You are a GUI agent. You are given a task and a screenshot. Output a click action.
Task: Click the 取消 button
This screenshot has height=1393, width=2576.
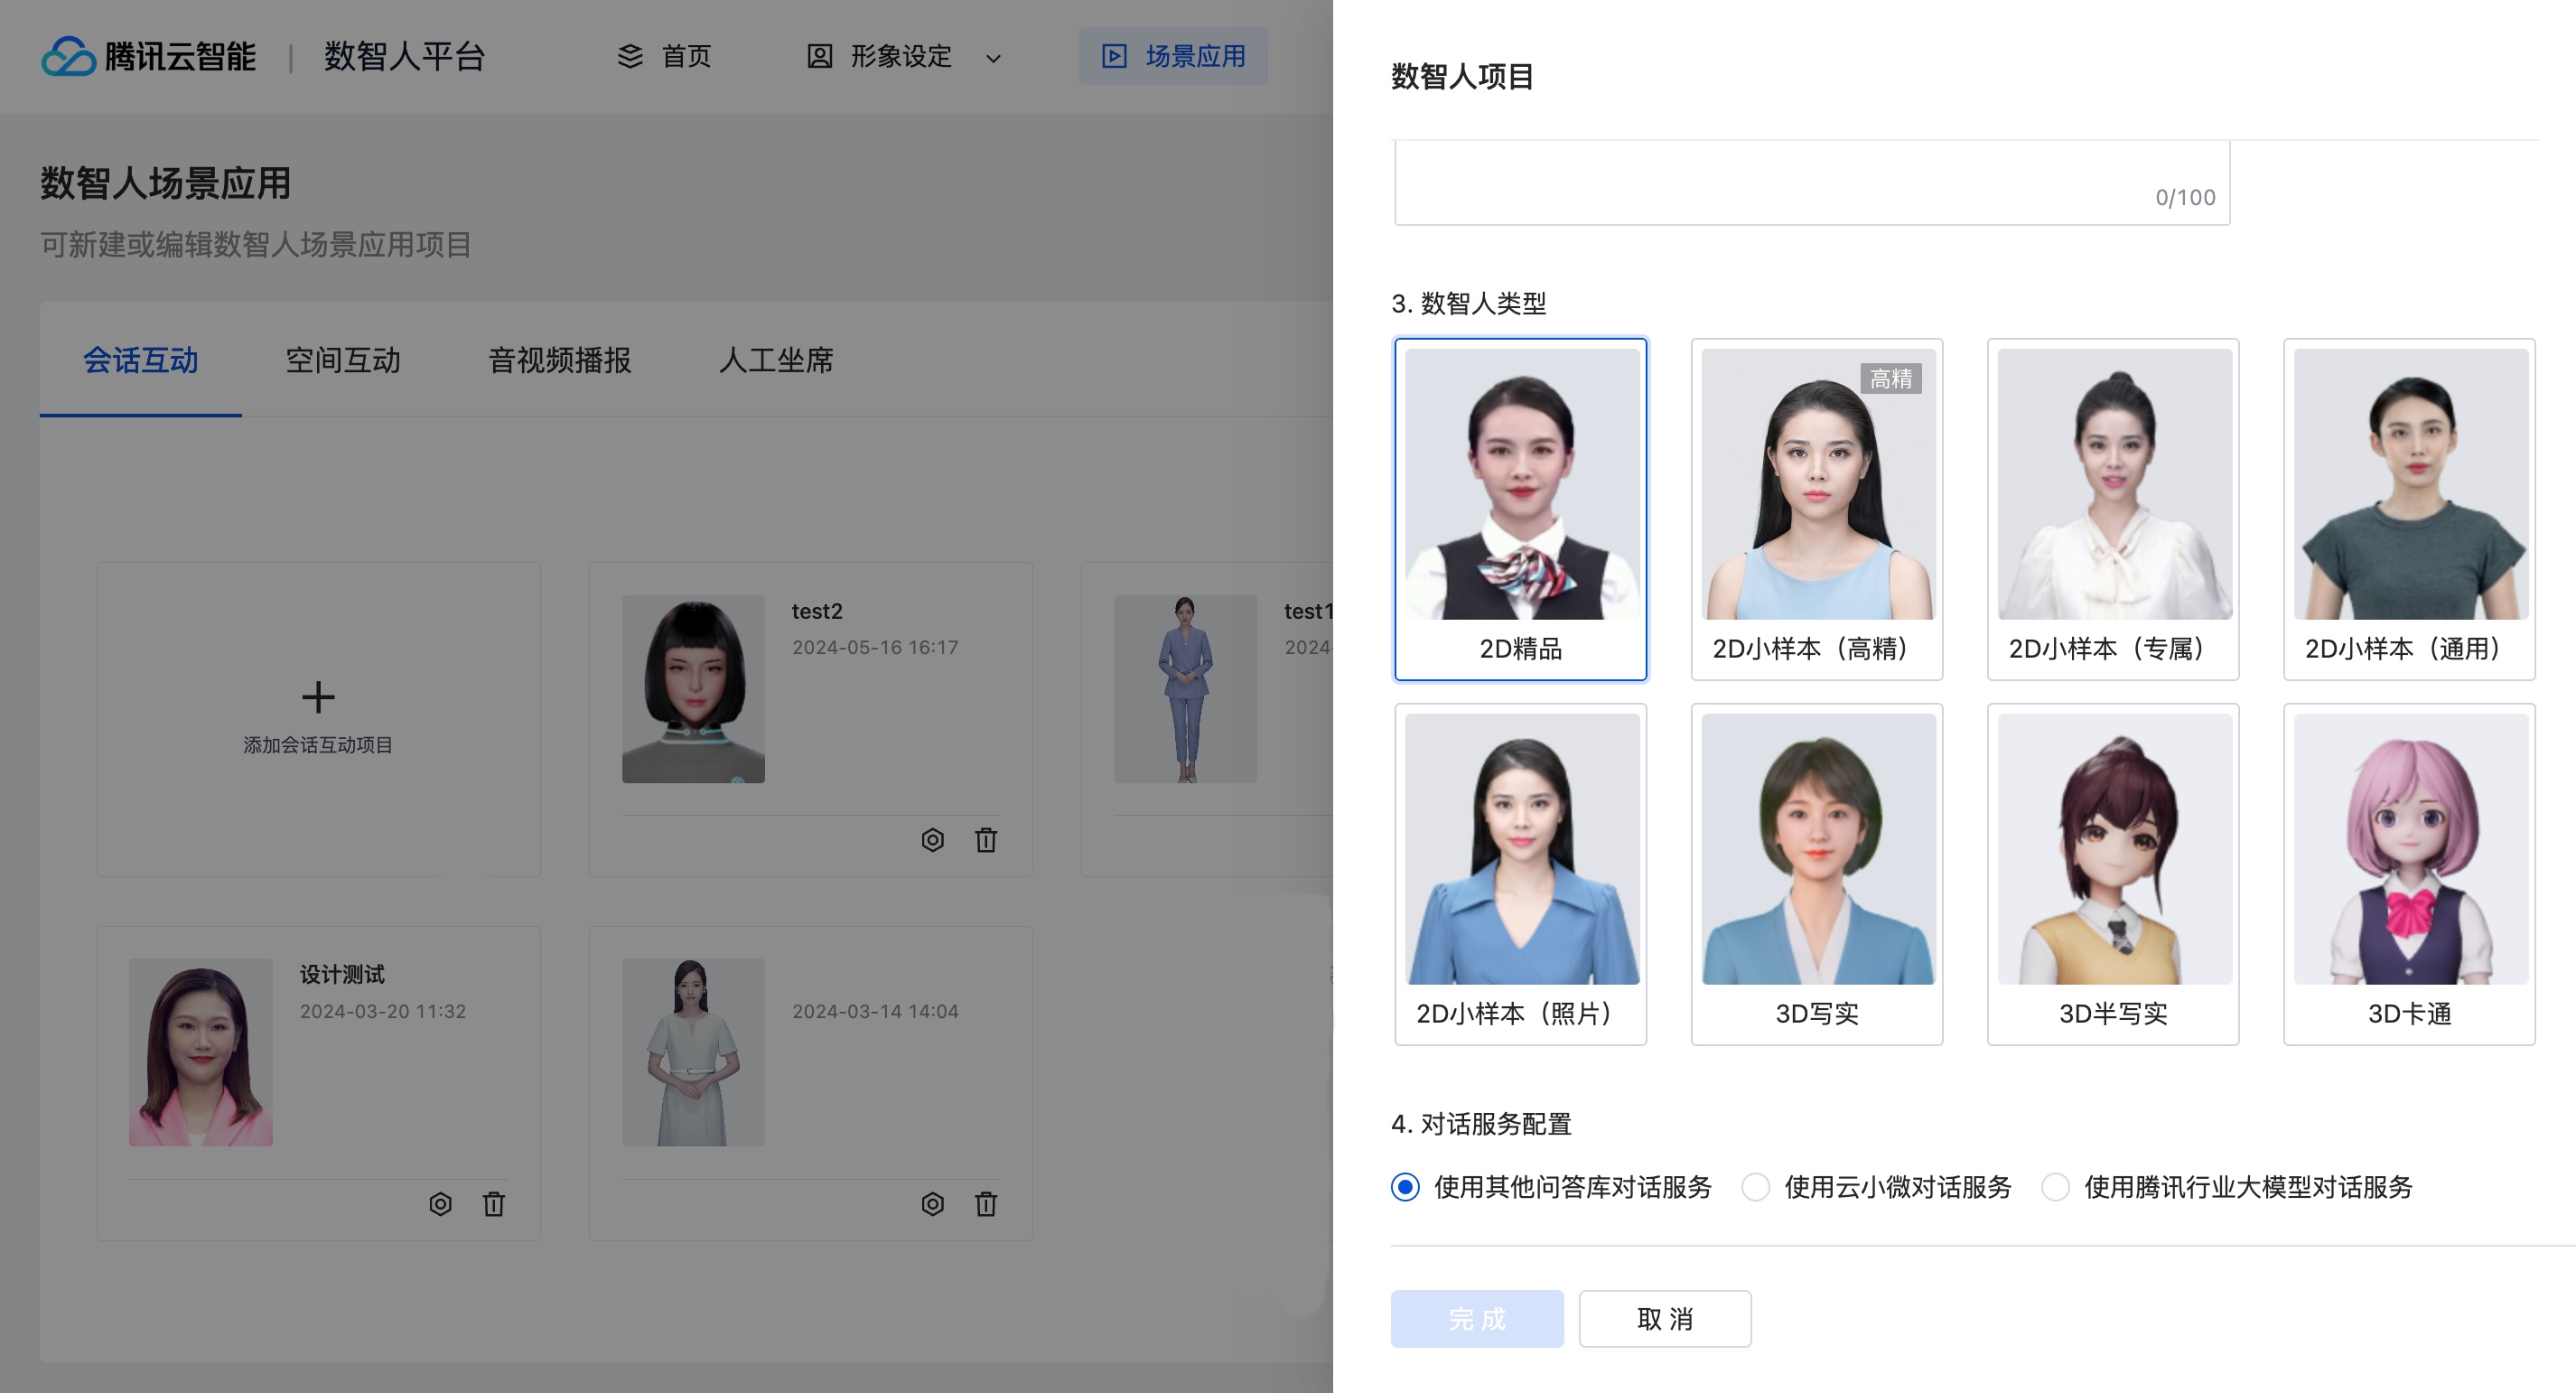1664,1319
